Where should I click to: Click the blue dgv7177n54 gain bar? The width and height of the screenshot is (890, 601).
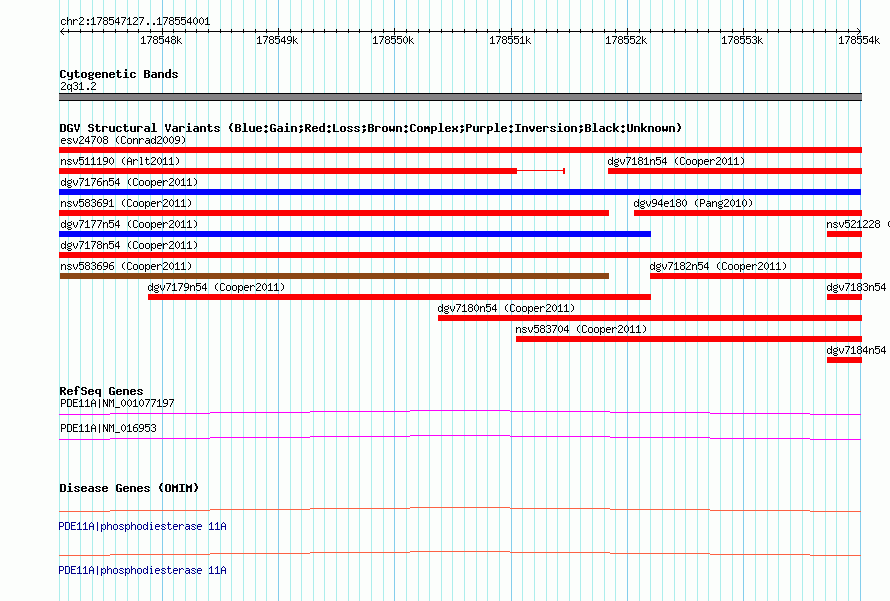click(355, 234)
